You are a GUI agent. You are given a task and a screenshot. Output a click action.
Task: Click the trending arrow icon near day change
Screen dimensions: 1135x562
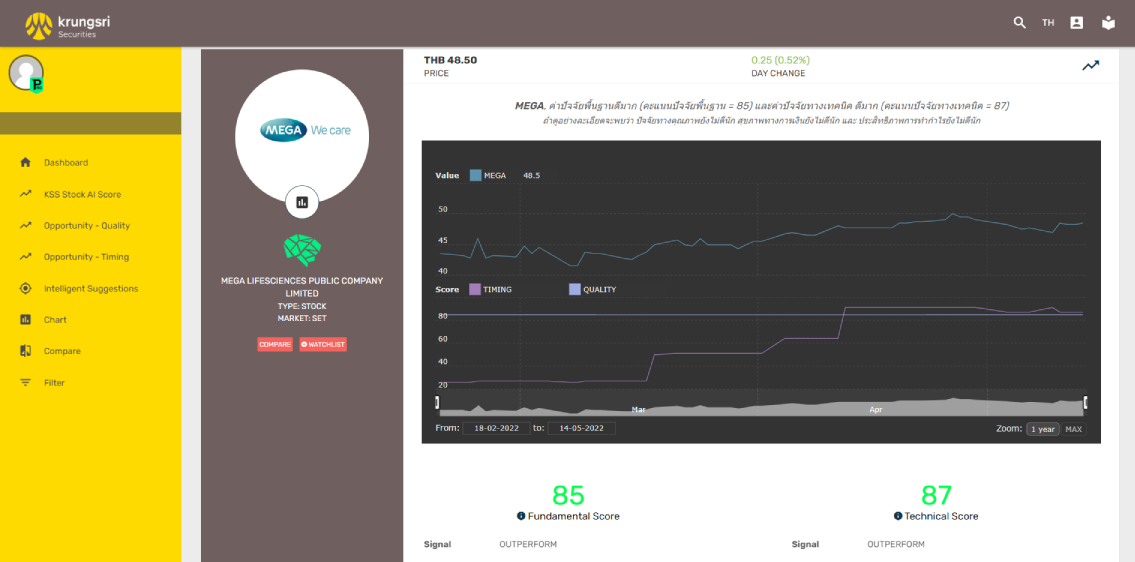coord(1091,66)
